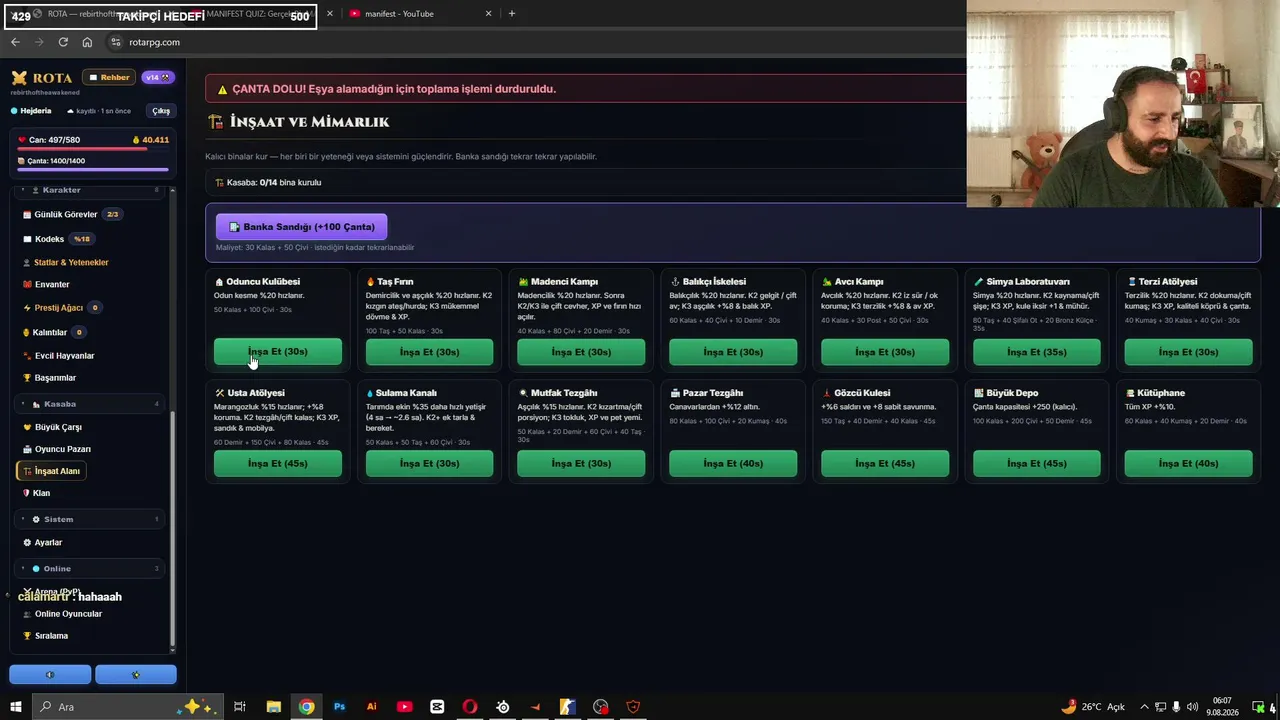This screenshot has height=720, width=1280.
Task: Click İnşa Et for Oduncu Kulübesi
Action: click(278, 352)
